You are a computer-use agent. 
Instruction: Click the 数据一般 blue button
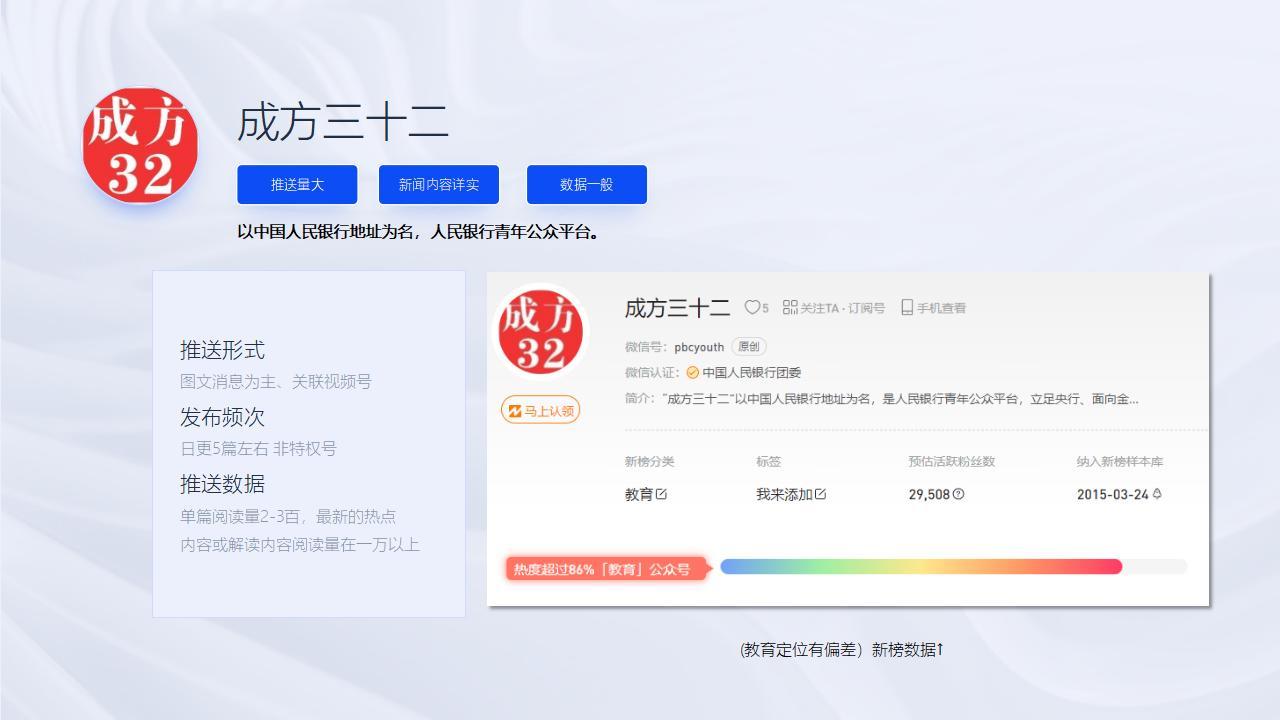pyautogui.click(x=587, y=184)
